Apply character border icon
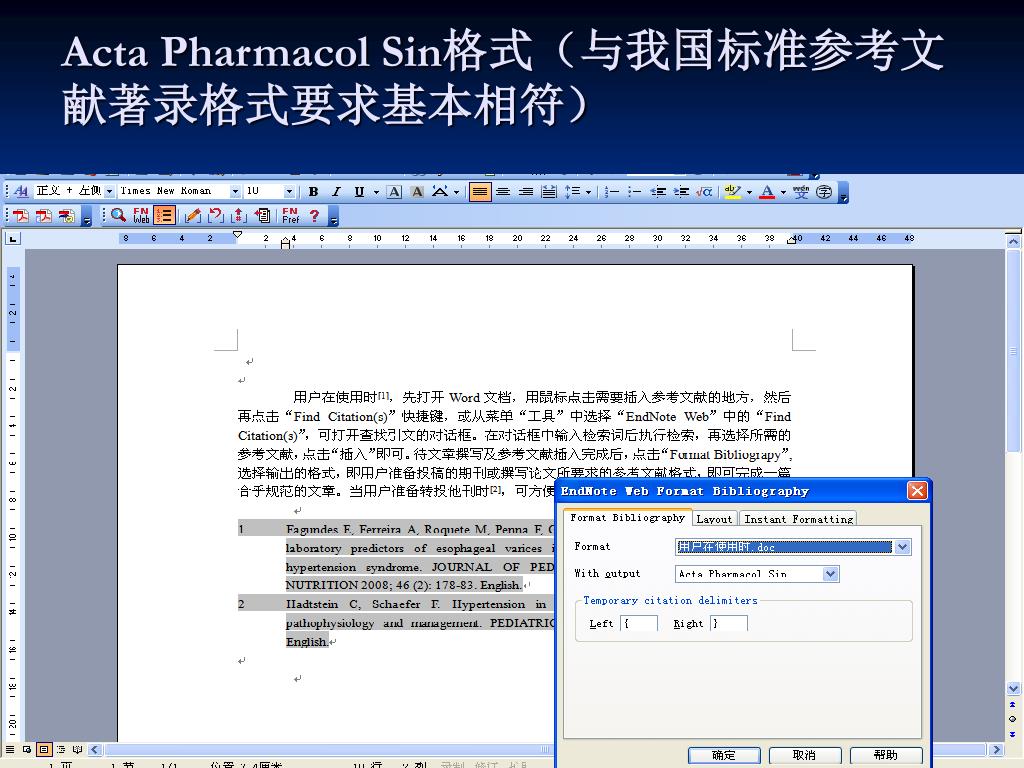The height and width of the screenshot is (768, 1024). pyautogui.click(x=394, y=191)
